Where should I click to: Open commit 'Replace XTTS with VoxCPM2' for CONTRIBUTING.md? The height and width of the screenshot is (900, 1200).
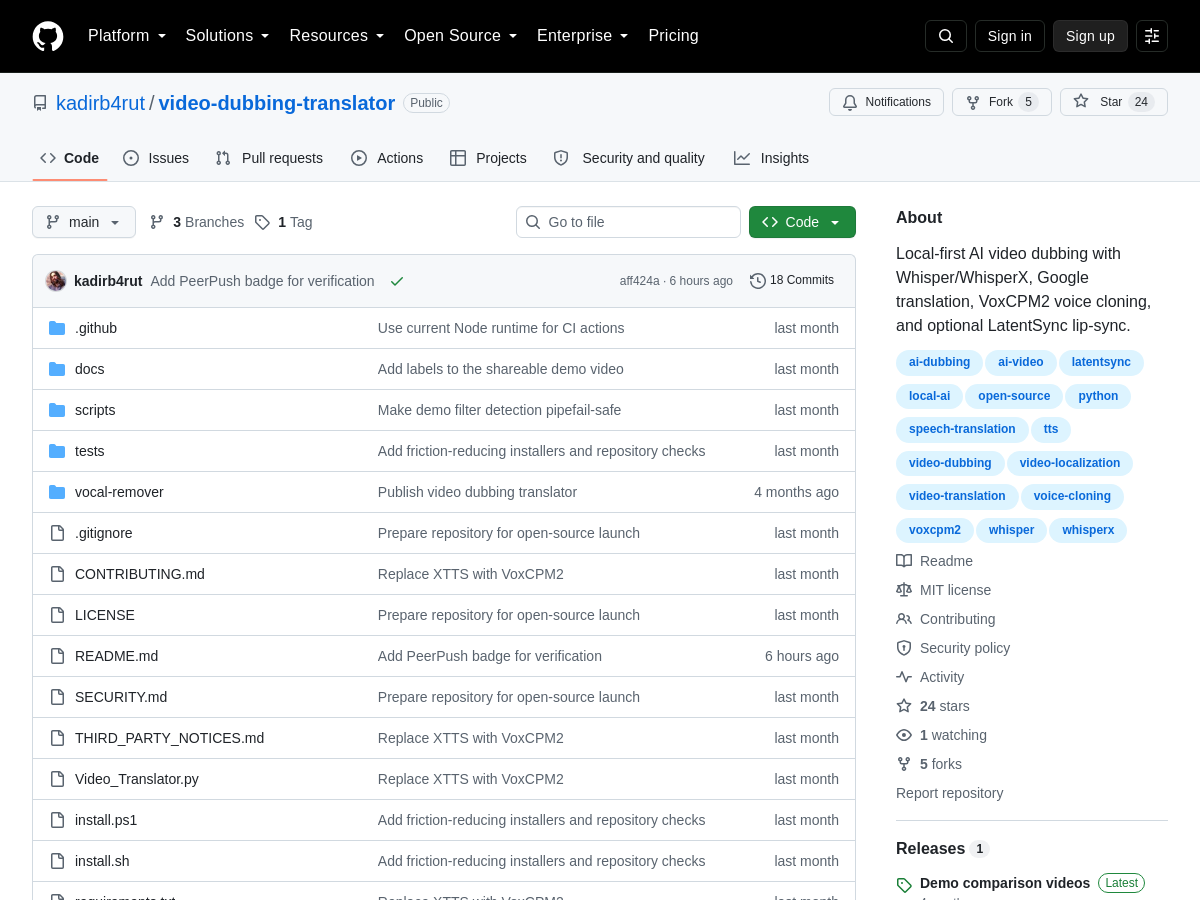pos(471,574)
